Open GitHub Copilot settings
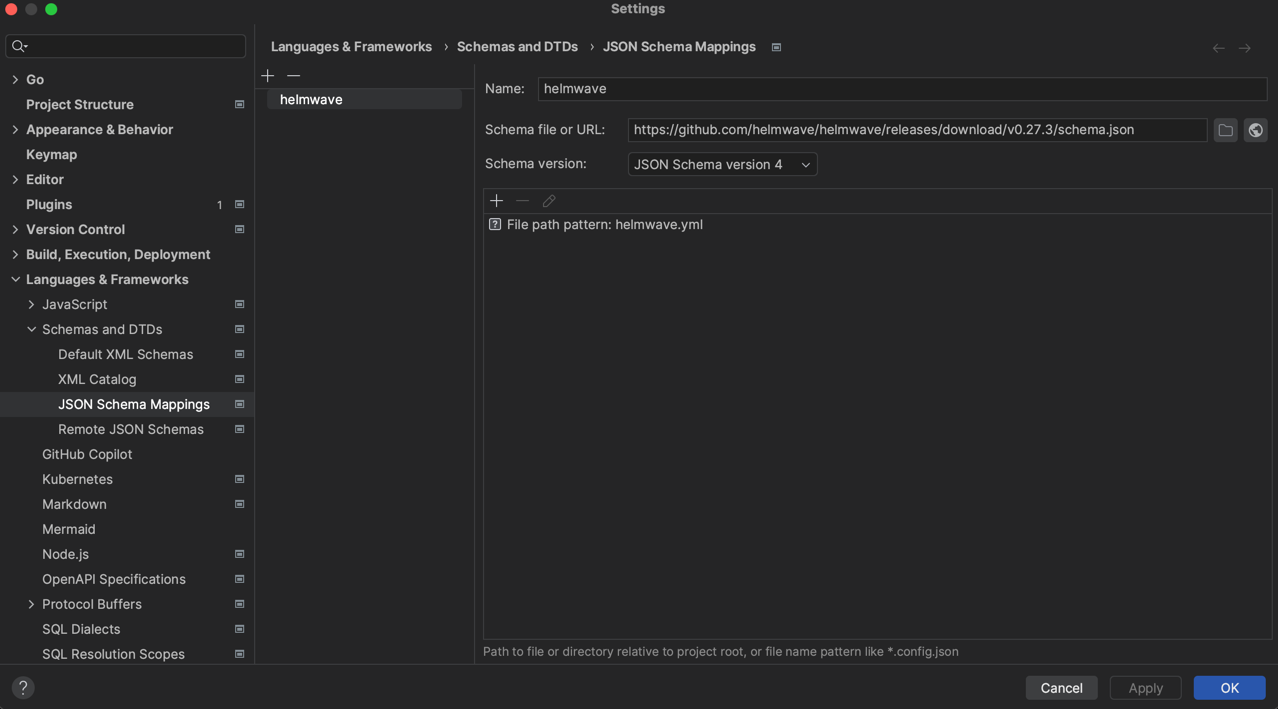The image size is (1278, 709). (87, 454)
